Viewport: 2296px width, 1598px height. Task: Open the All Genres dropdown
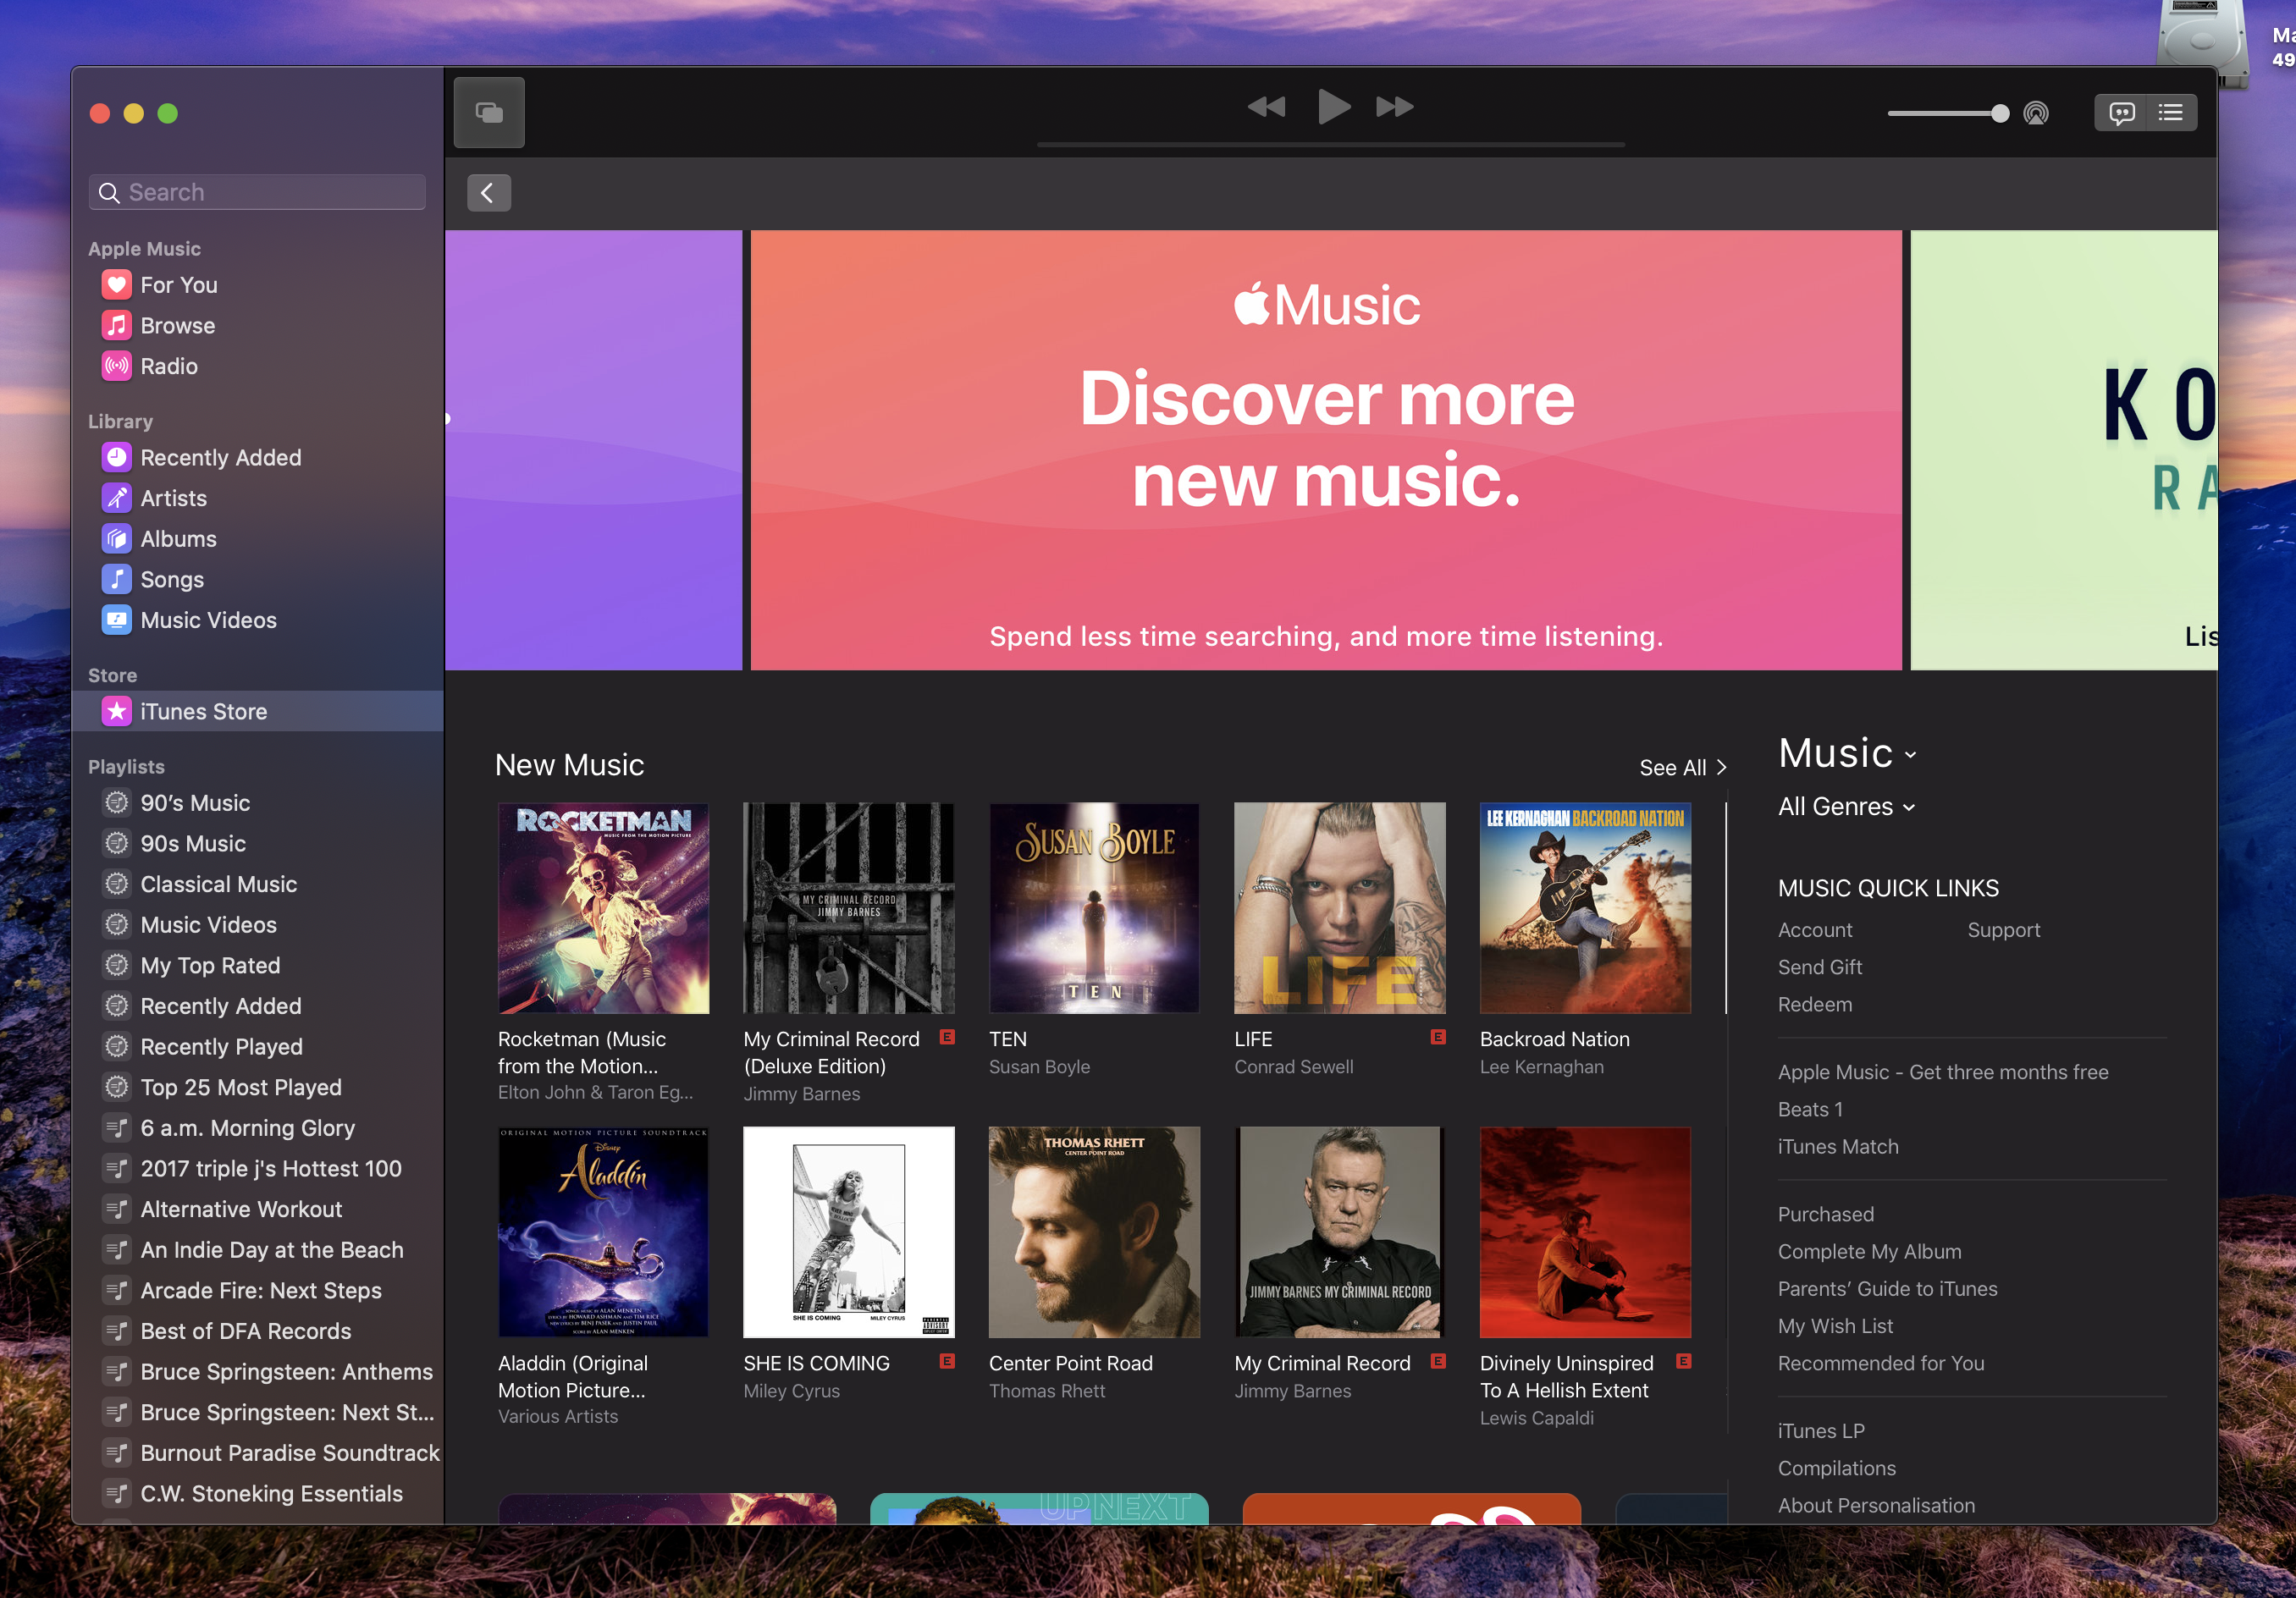point(1845,807)
